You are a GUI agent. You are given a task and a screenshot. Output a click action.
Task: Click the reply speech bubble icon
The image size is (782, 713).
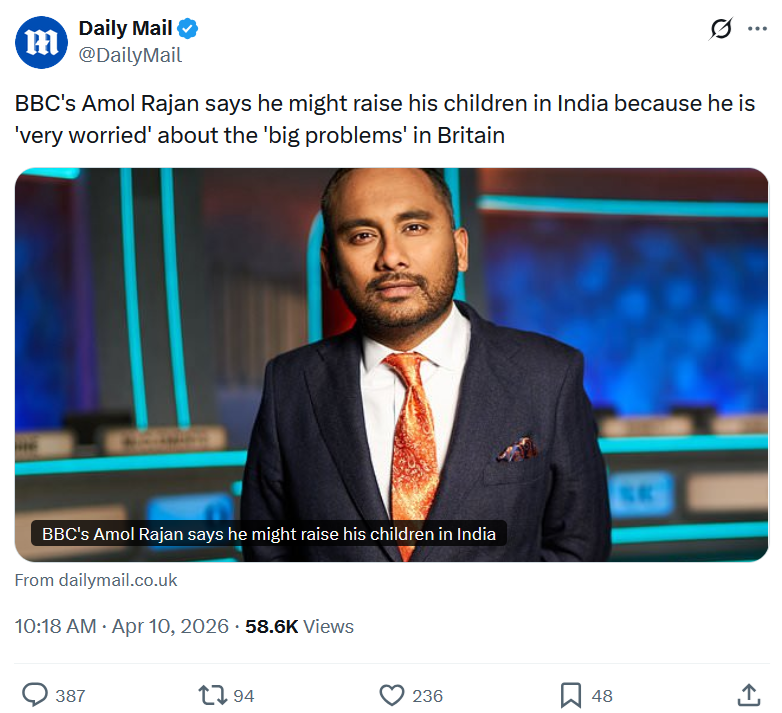pos(35,694)
